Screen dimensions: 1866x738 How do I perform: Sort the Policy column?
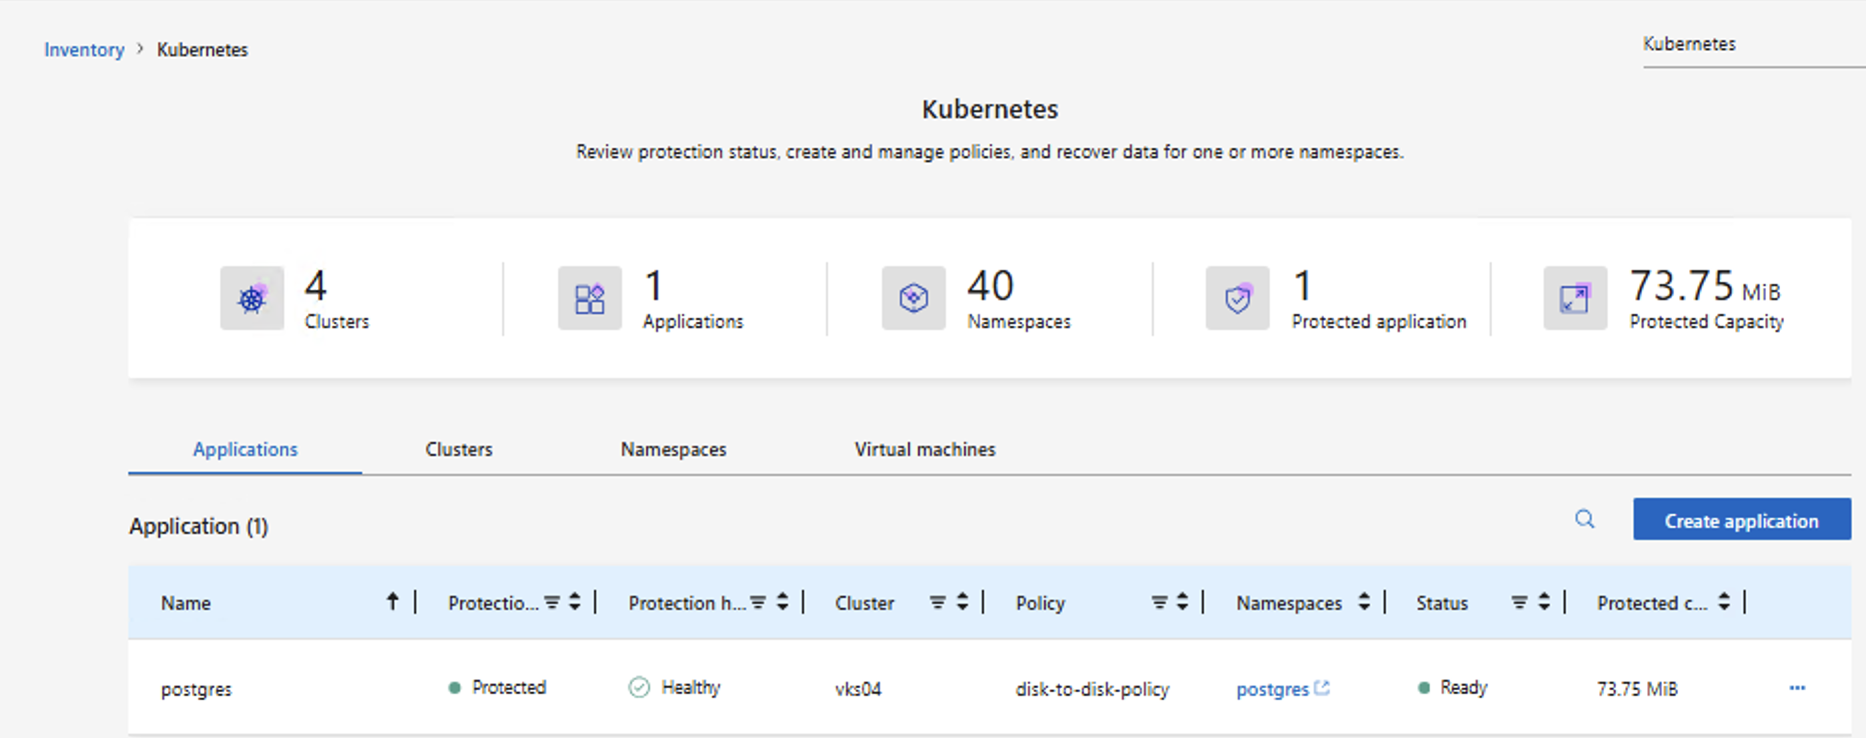[x=1183, y=602]
